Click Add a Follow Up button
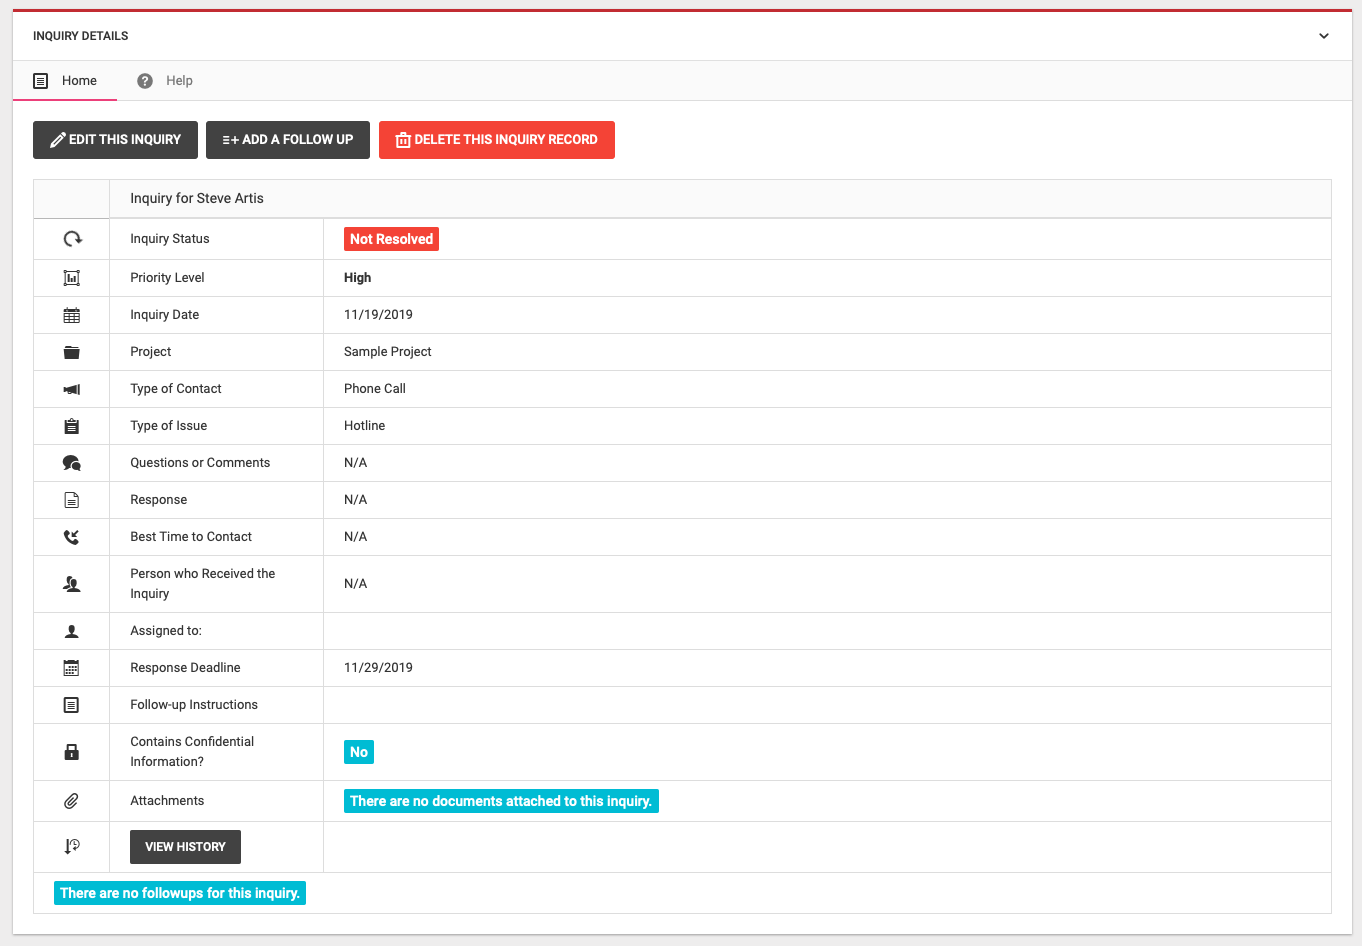Image resolution: width=1362 pixels, height=946 pixels. [x=288, y=140]
